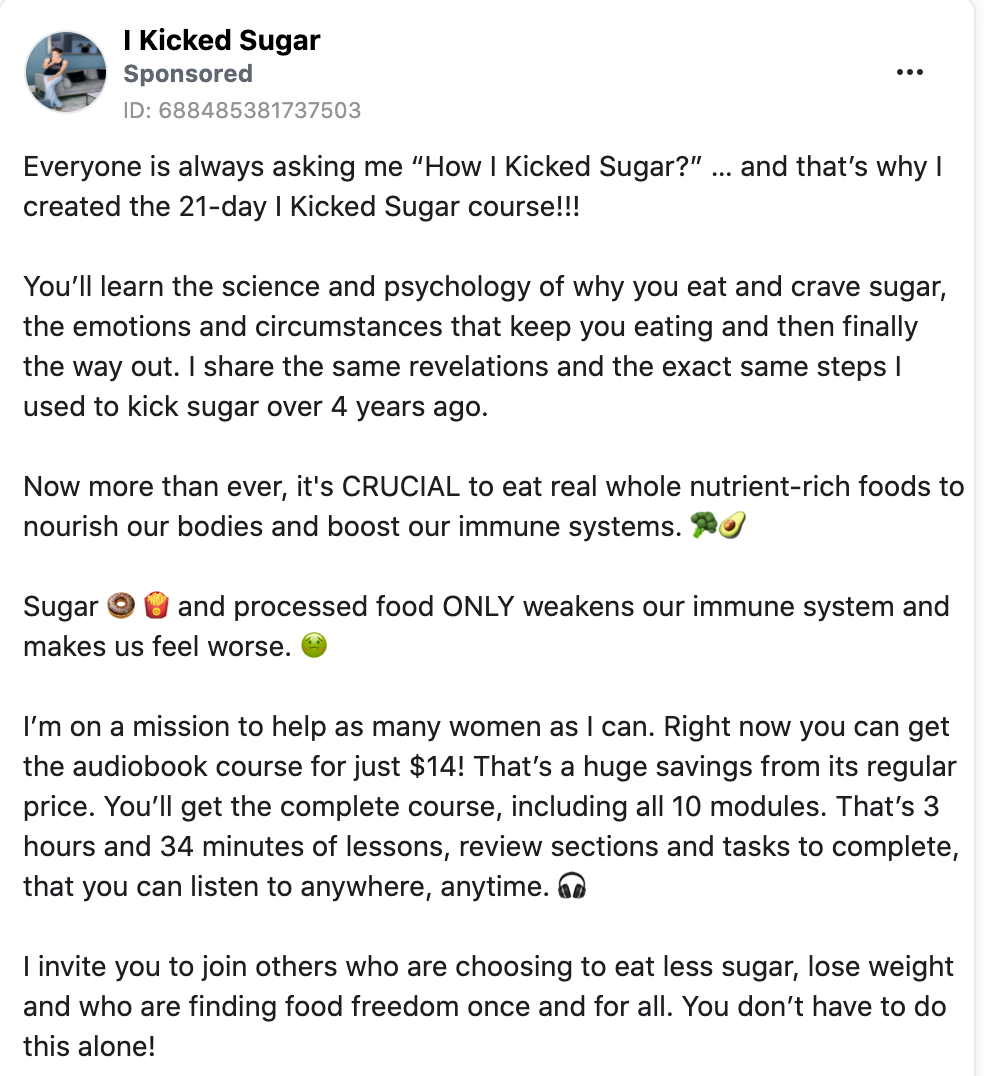This screenshot has width=984, height=1076.
Task: Click the paragraph starting "You'll learn the science"
Action: pos(484,347)
